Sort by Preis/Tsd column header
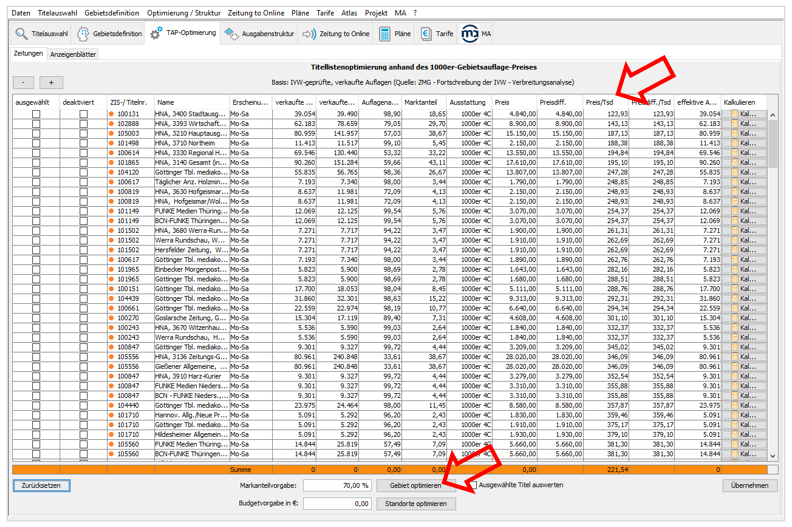The width and height of the screenshot is (792, 527). point(600,102)
